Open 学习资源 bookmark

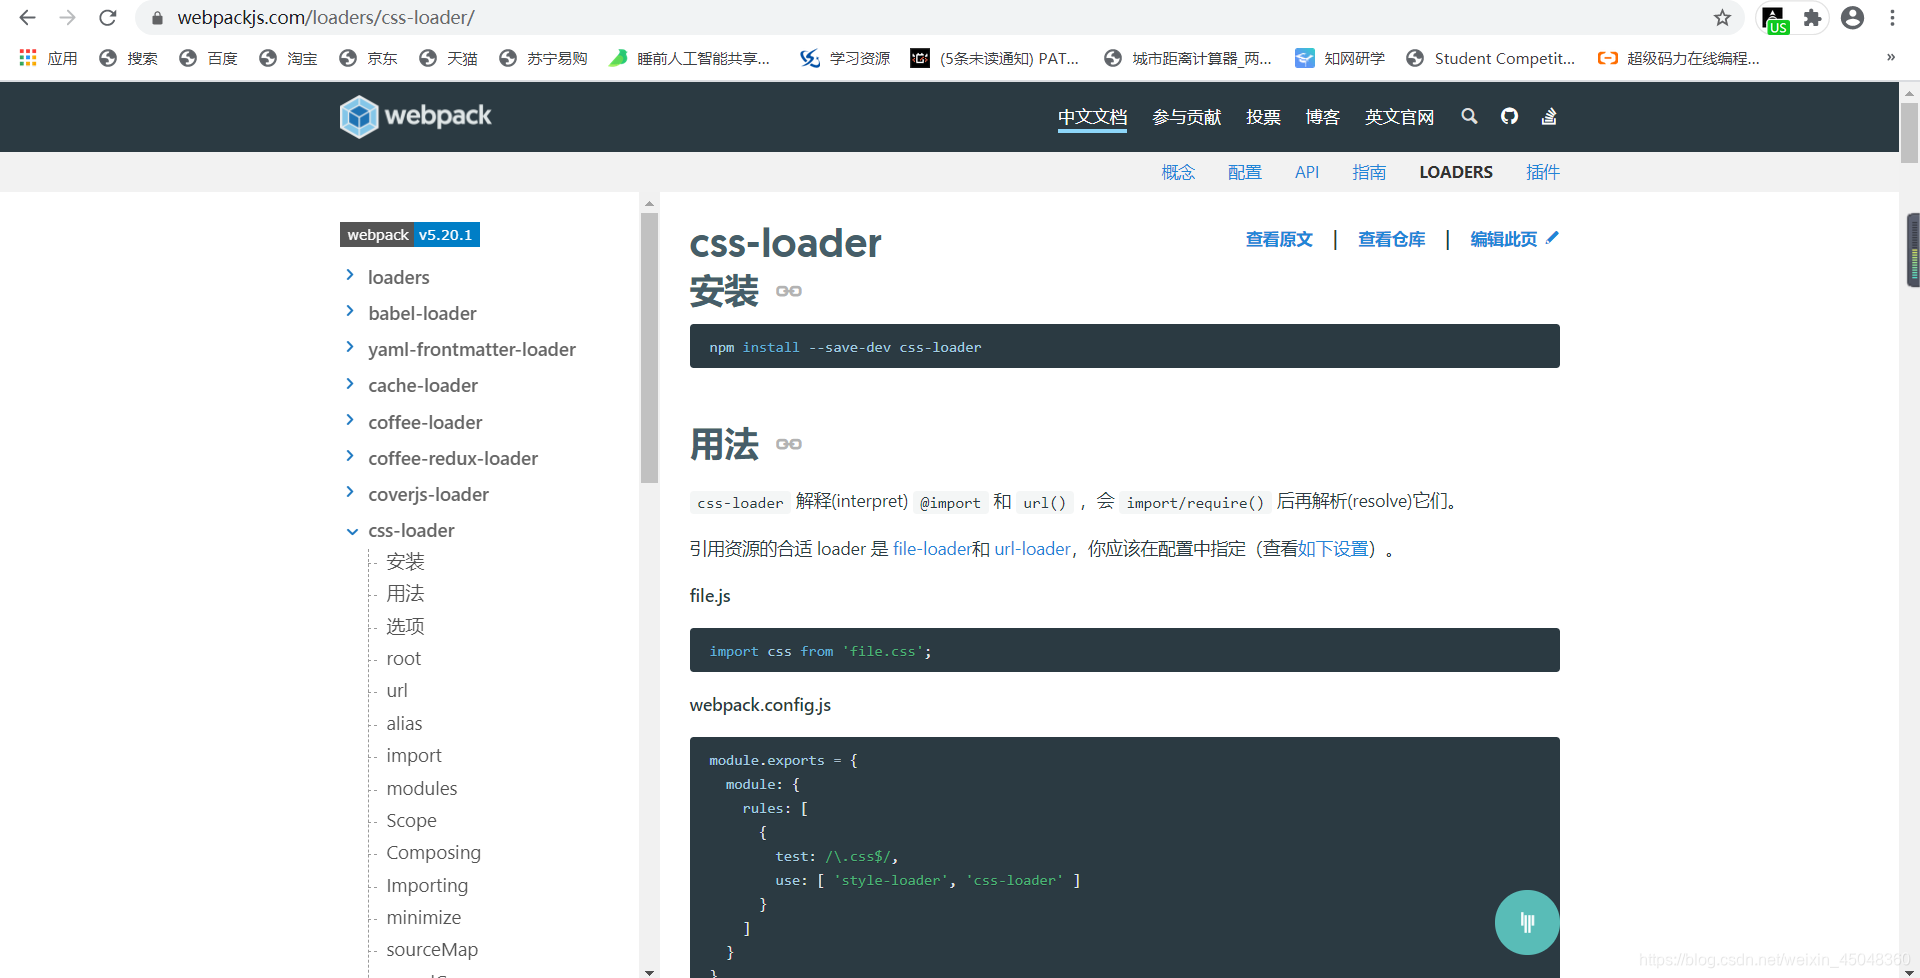845,58
